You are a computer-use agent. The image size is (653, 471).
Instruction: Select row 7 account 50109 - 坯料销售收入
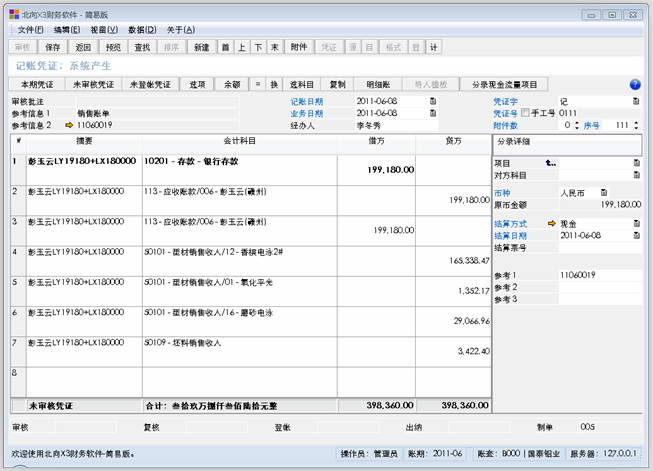pyautogui.click(x=240, y=352)
